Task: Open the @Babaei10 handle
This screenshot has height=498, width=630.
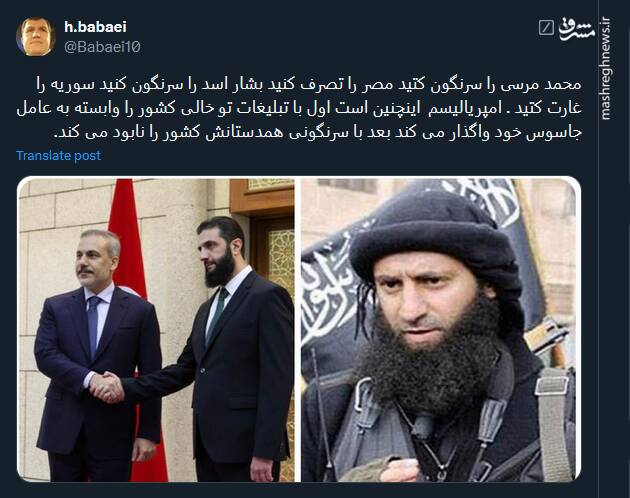Action: [102, 47]
